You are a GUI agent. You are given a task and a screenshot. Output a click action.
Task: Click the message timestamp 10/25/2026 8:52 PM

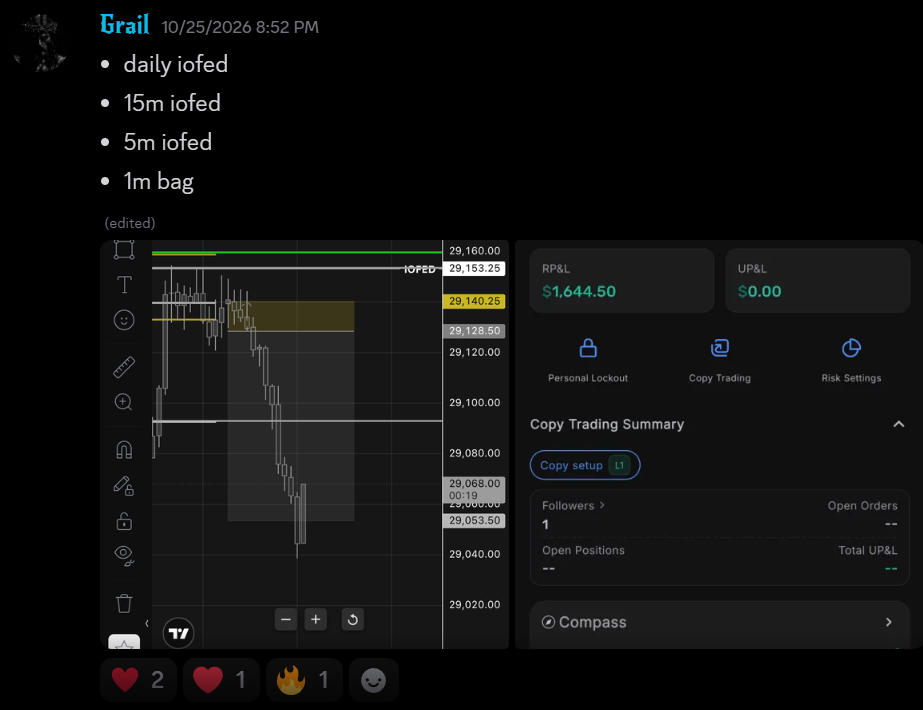coord(240,27)
